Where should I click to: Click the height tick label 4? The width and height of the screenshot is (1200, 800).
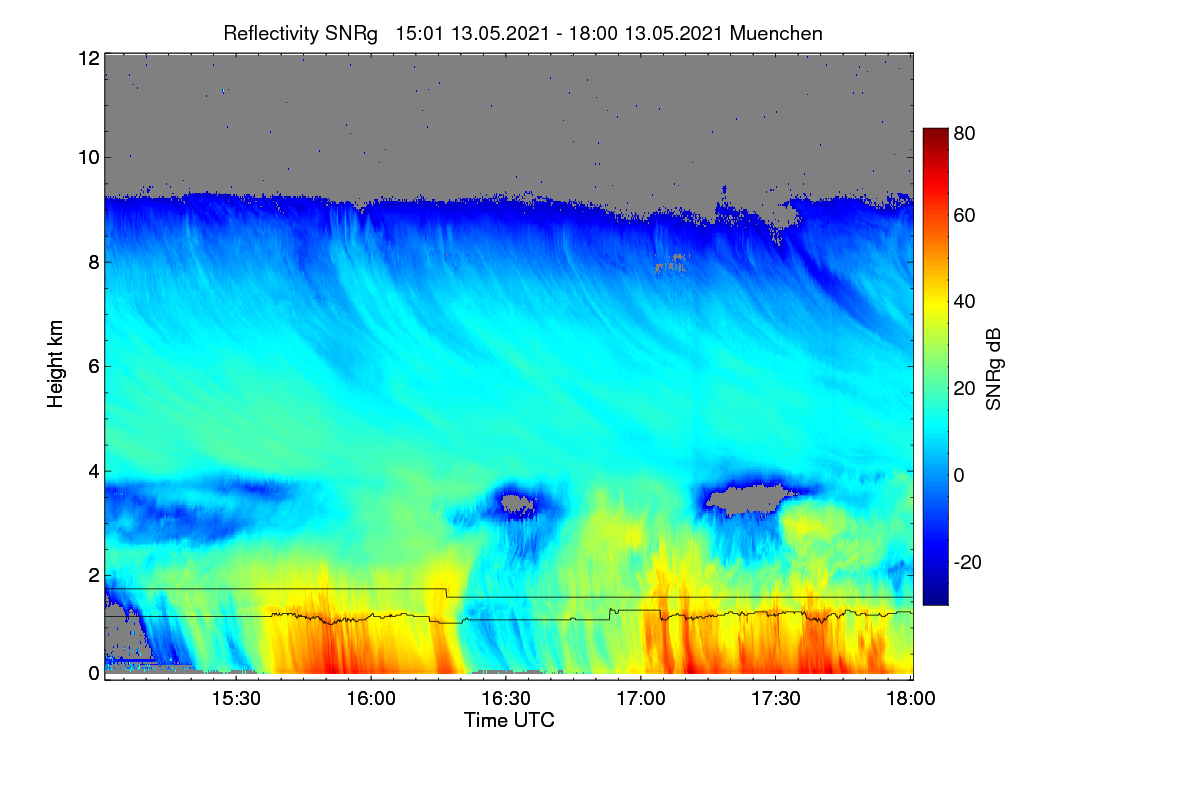[93, 470]
